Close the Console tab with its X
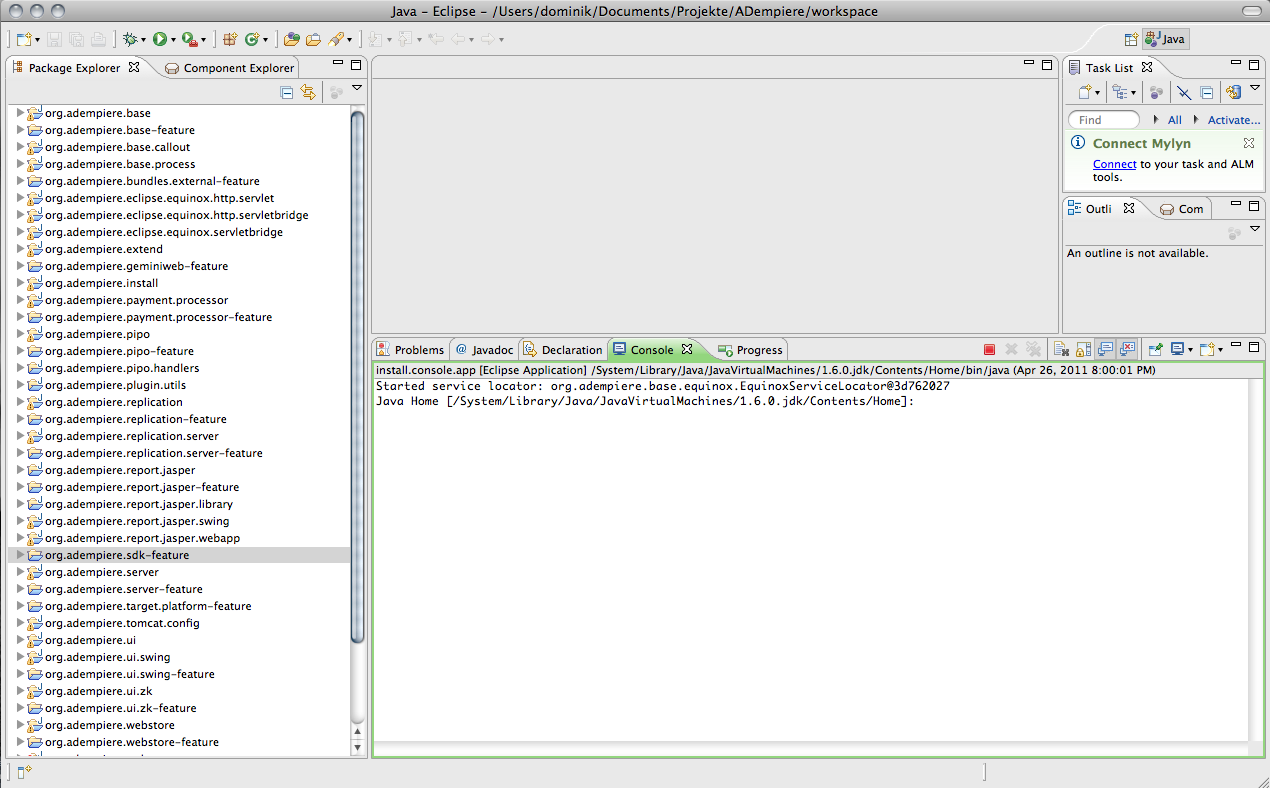The height and width of the screenshot is (788, 1270). [687, 350]
